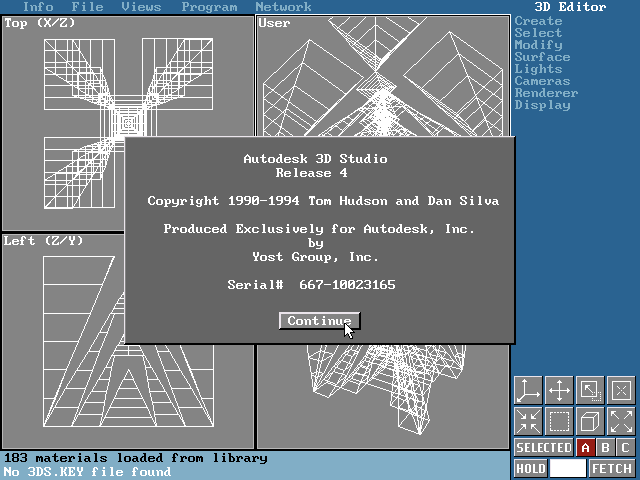Image resolution: width=640 pixels, height=480 pixels.
Task: Click the Left (Z/Y) viewport label
Action: 43,241
